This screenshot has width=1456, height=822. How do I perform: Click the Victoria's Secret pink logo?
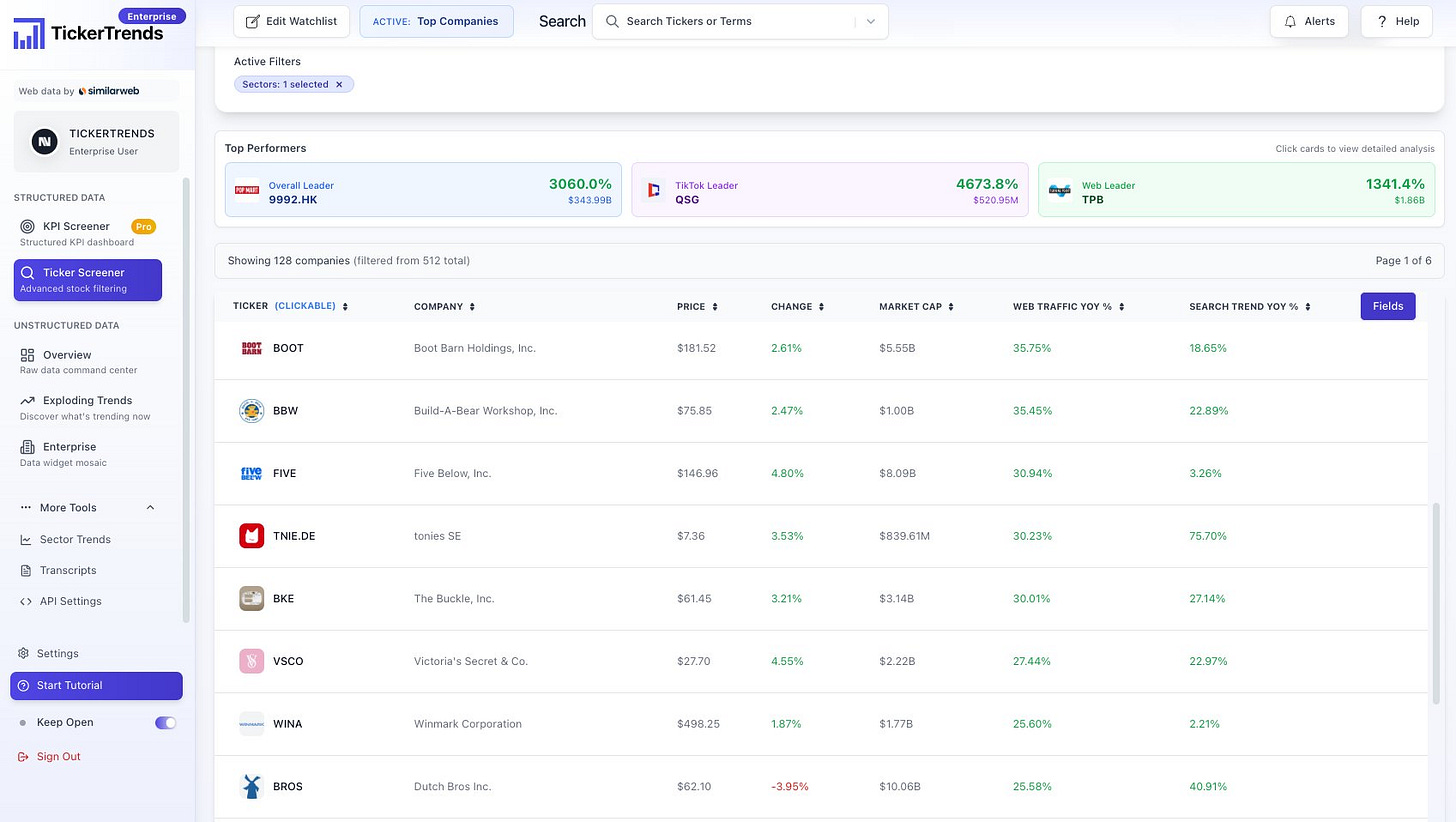(252, 661)
